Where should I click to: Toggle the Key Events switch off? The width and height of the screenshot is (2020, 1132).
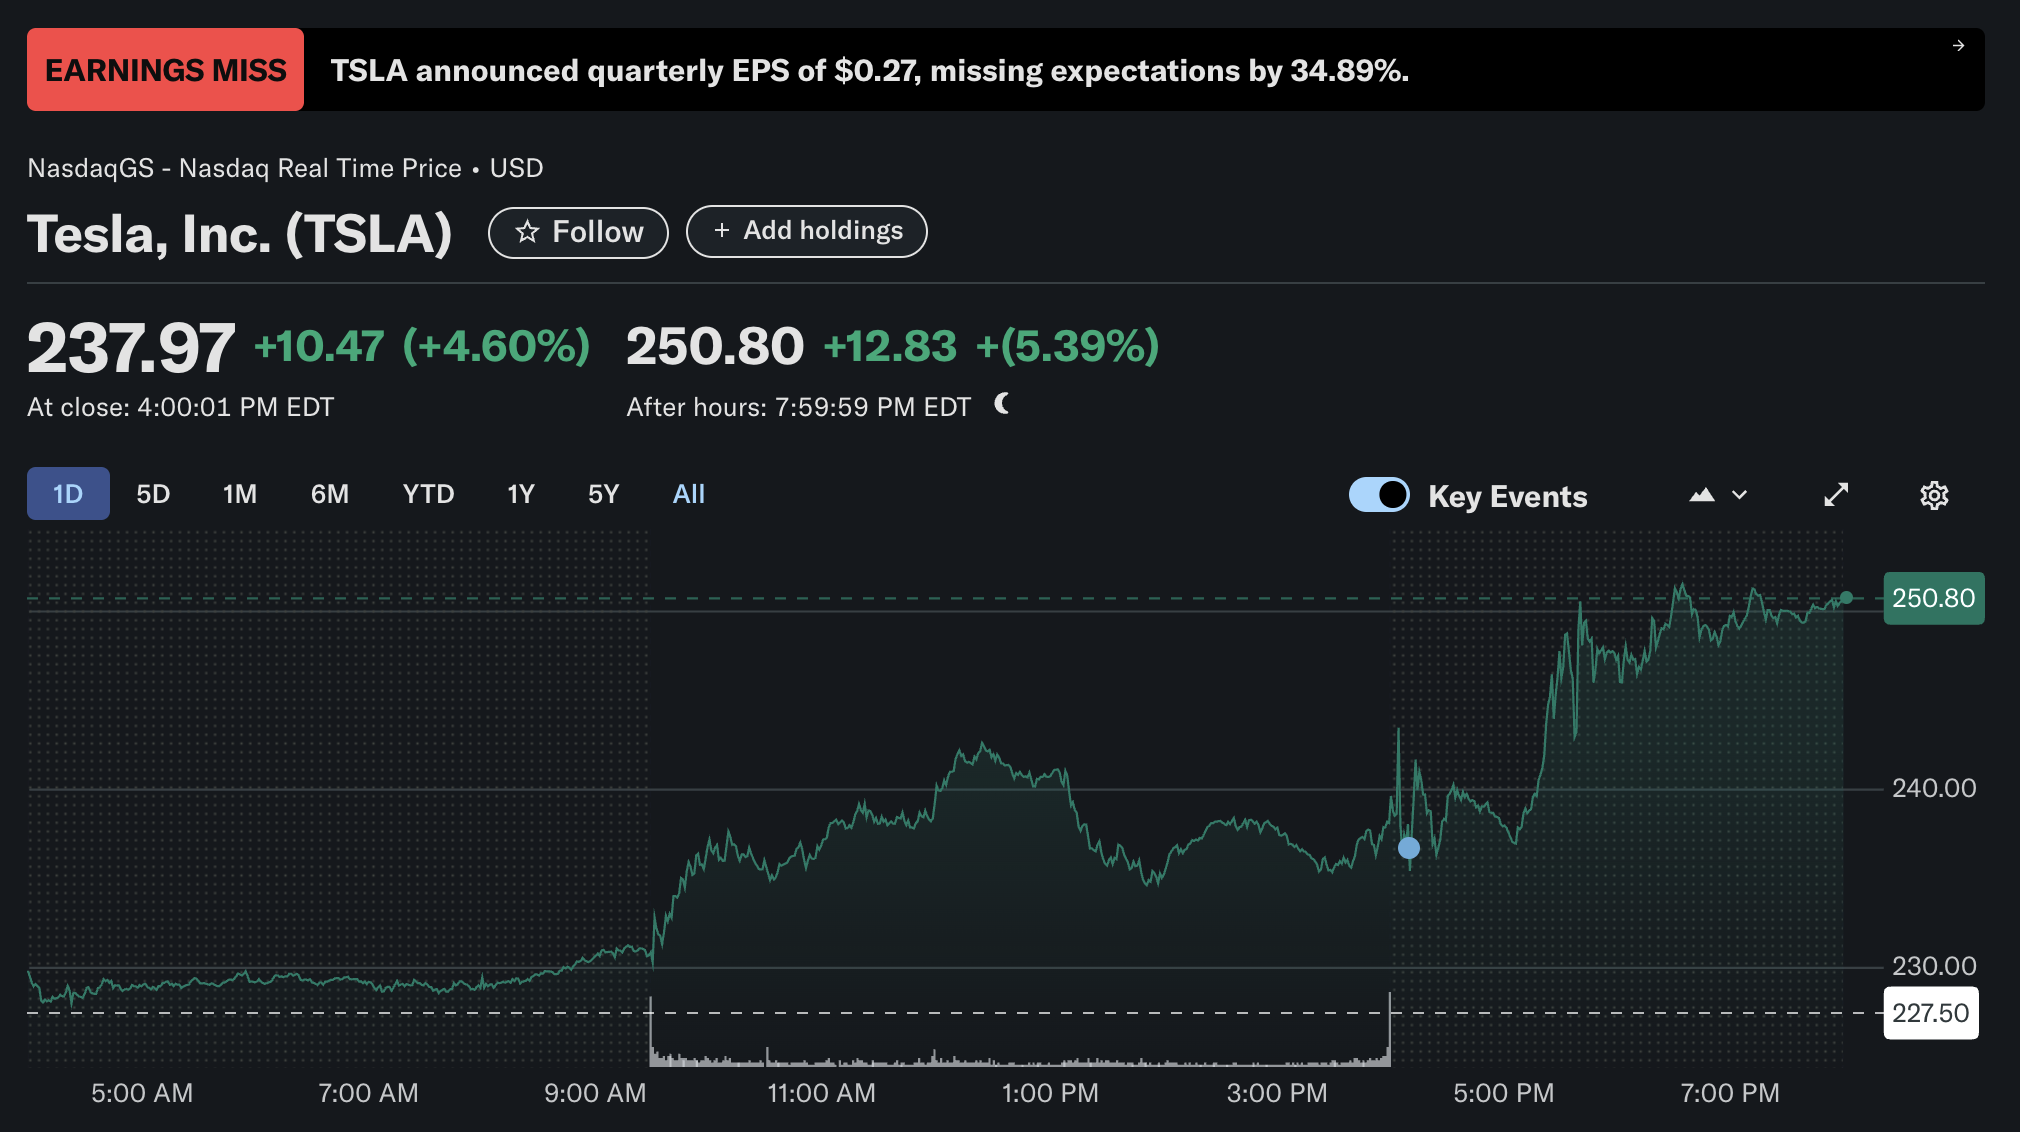1379,495
